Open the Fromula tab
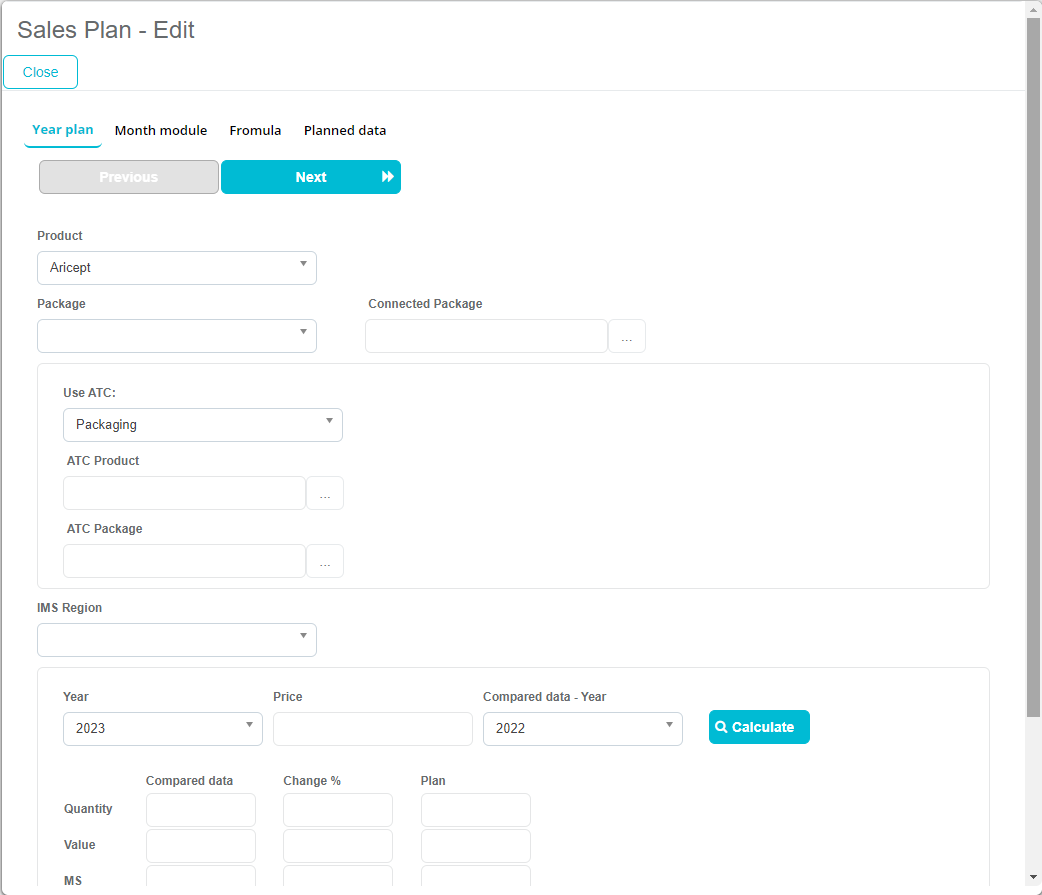Viewport: 1042px width, 895px height. pyautogui.click(x=255, y=131)
